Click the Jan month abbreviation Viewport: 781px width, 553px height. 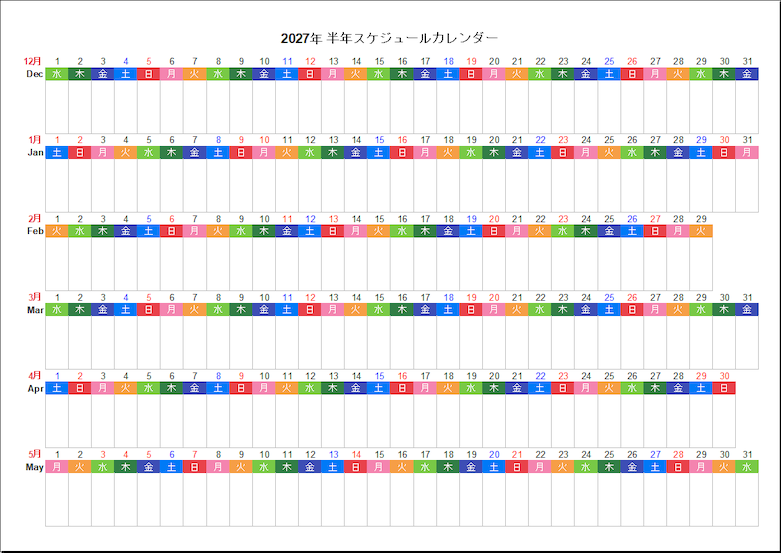[x=35, y=152]
